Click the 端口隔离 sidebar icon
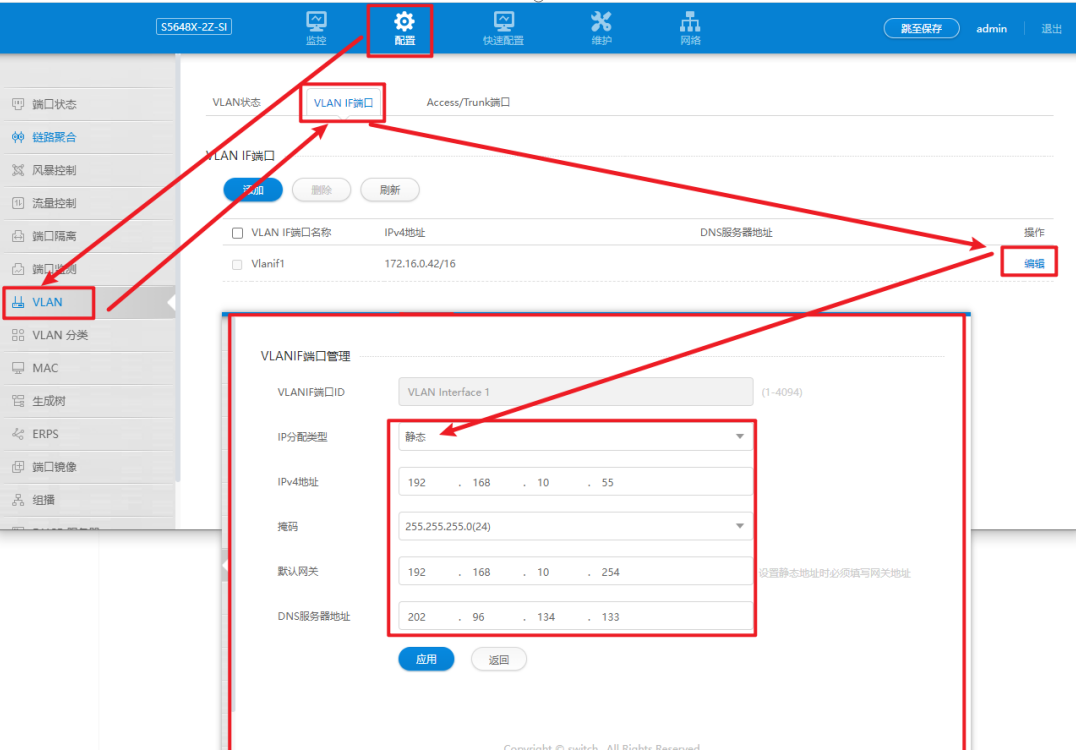Screen dimensions: 1076x750 point(19,236)
